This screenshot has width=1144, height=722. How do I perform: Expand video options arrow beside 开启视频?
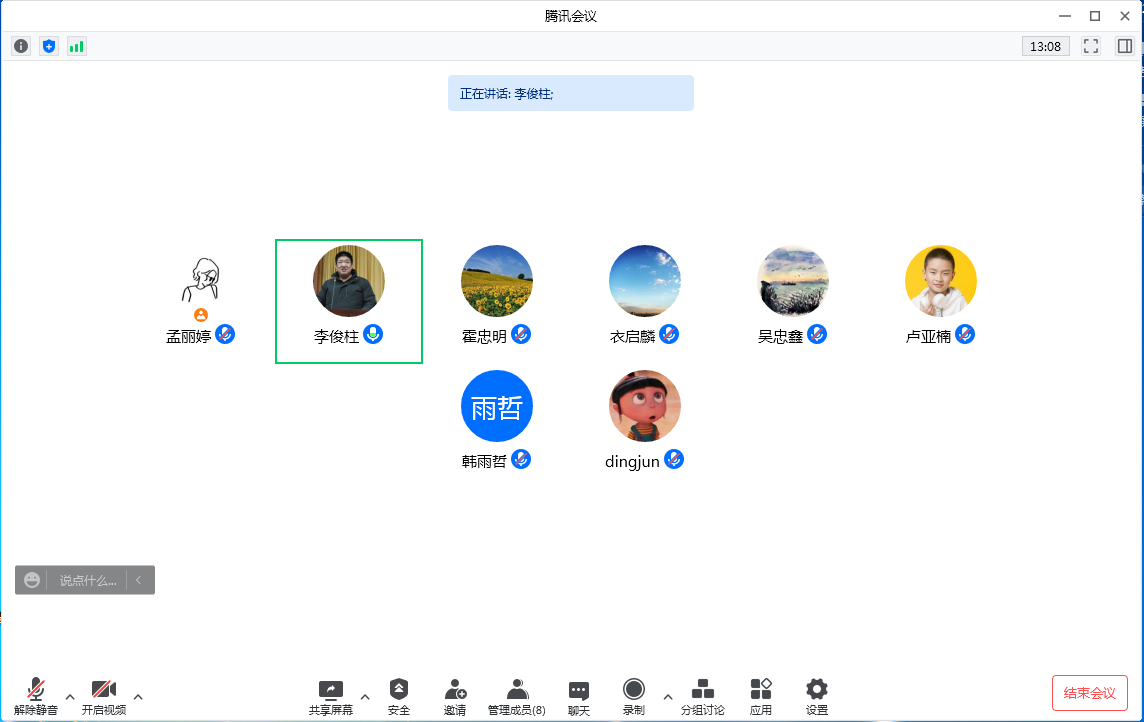click(x=138, y=696)
